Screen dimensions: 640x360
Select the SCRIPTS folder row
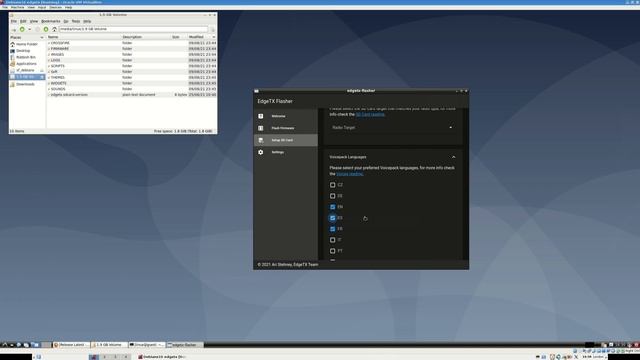point(132,66)
